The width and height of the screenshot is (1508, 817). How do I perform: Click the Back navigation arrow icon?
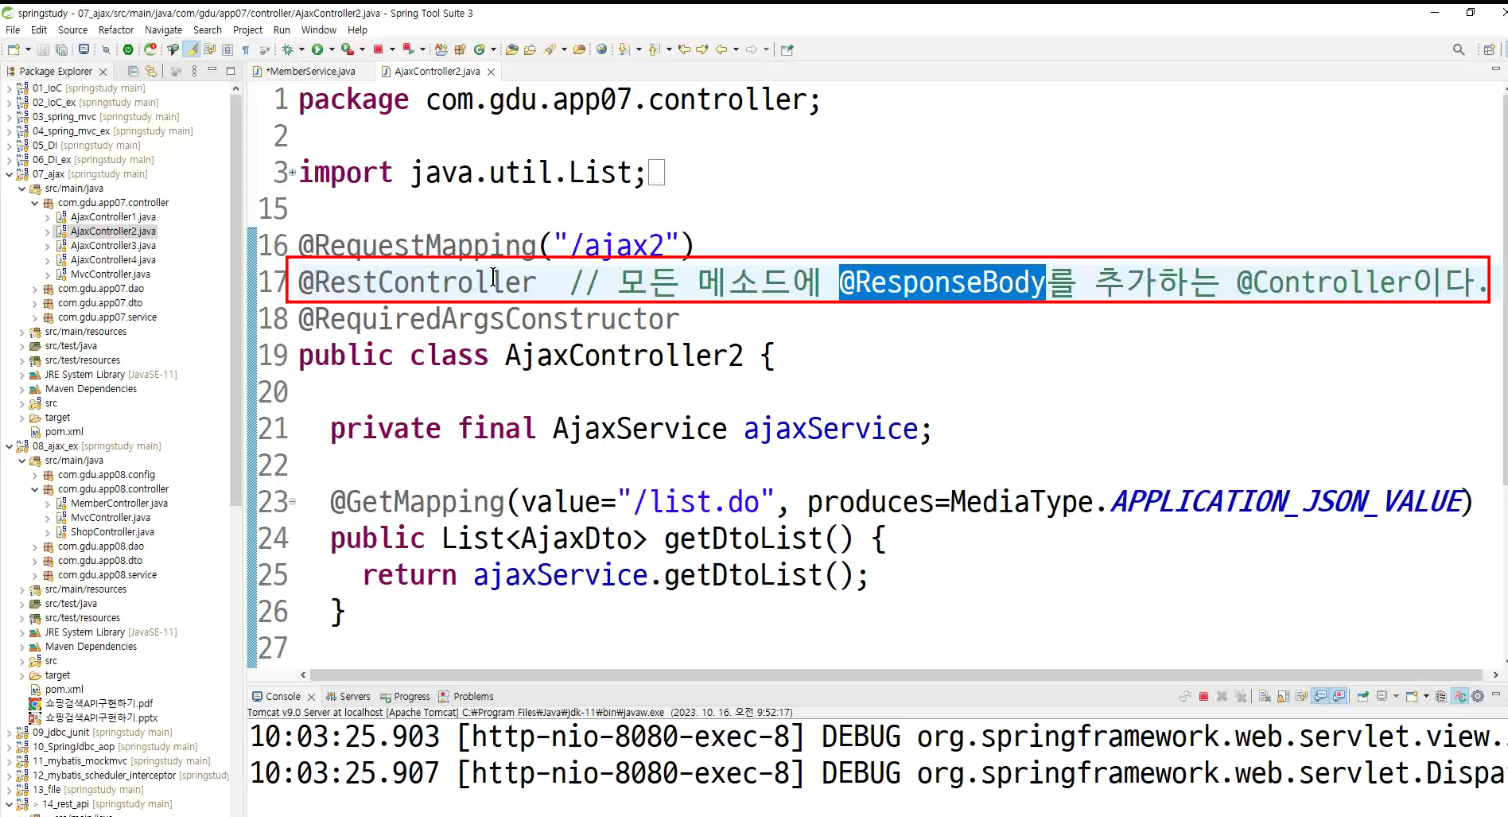720,49
